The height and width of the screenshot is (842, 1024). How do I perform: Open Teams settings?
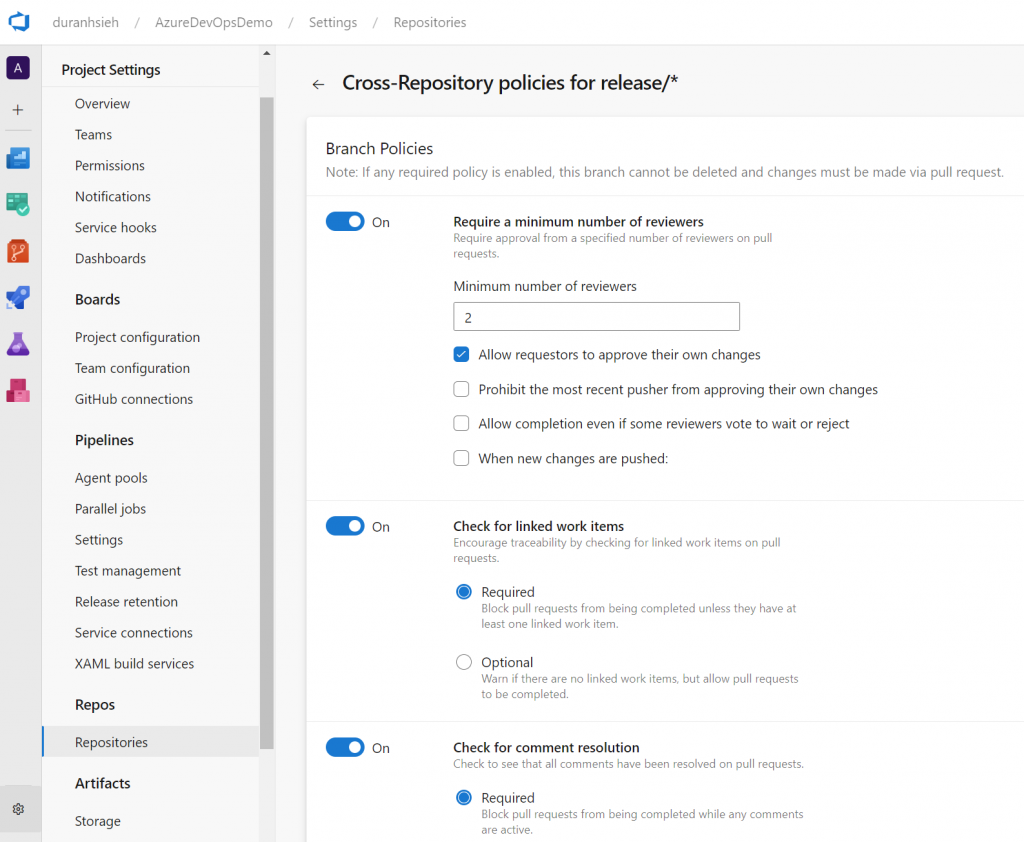[x=93, y=135]
